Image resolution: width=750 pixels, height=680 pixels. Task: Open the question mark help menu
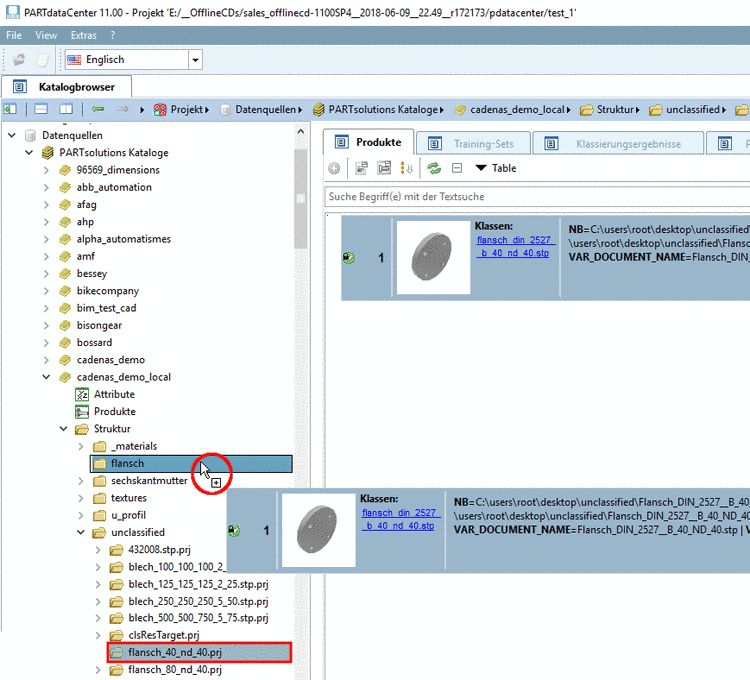113,35
